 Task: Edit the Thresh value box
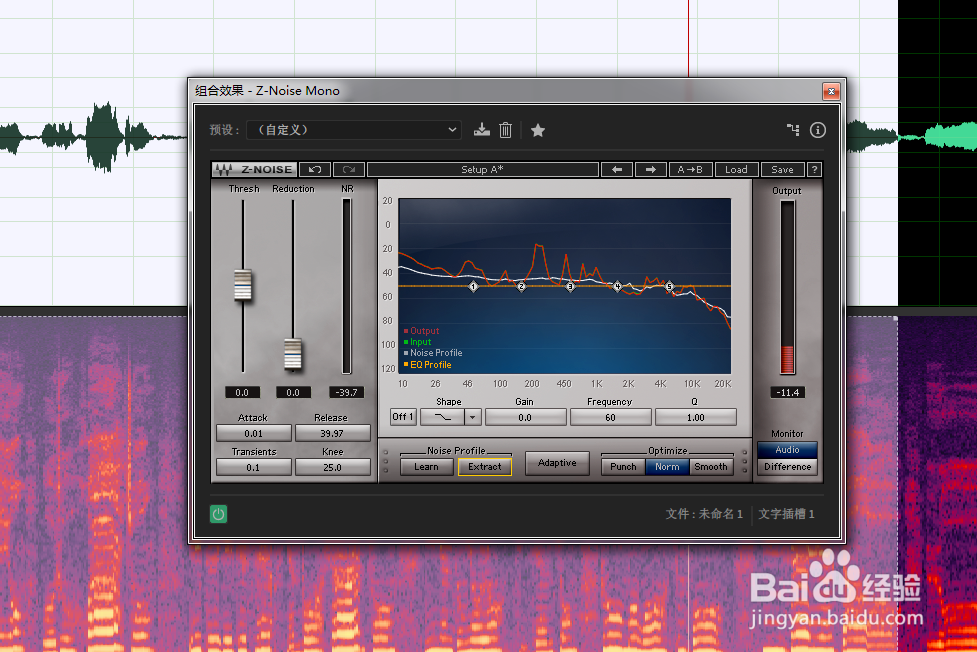pyautogui.click(x=242, y=393)
